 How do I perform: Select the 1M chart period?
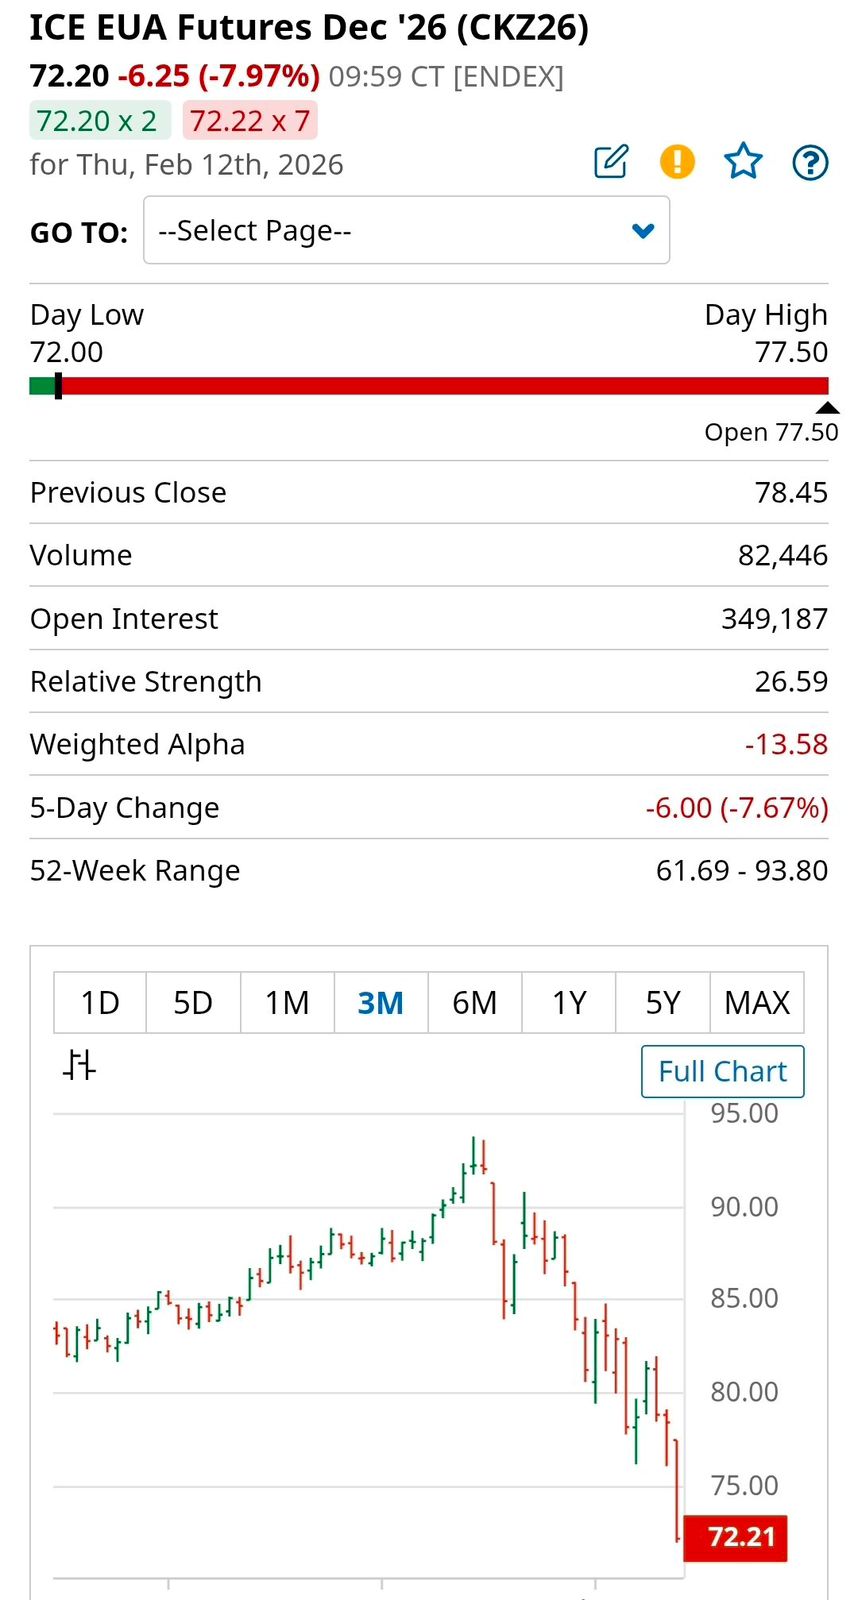click(x=287, y=1002)
